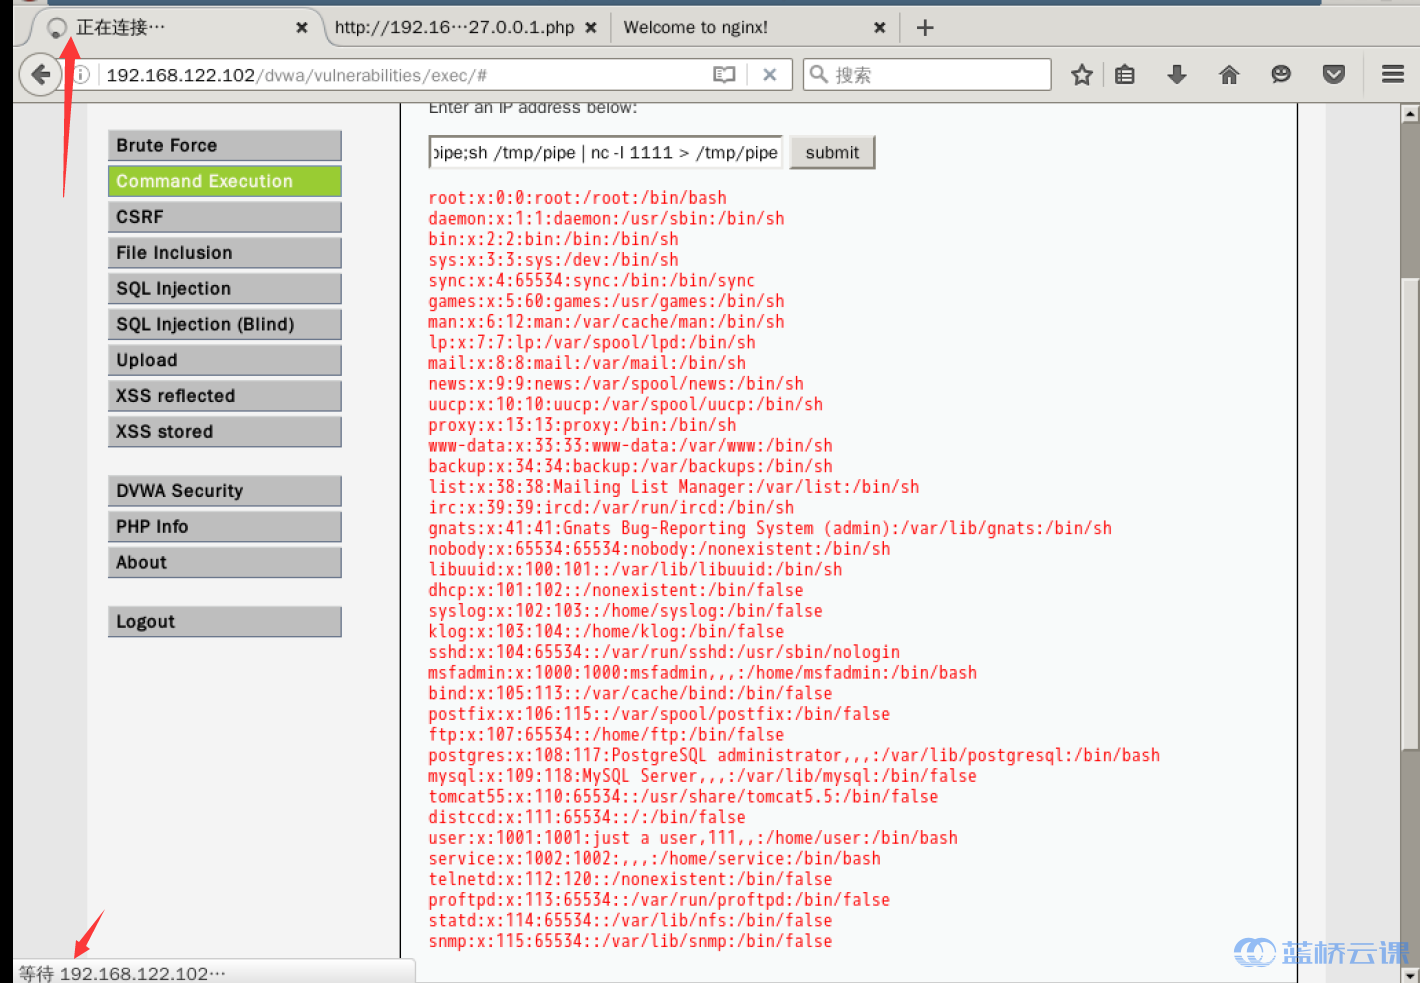Open the Upload page
Image resolution: width=1420 pixels, height=983 pixels.
coord(225,360)
